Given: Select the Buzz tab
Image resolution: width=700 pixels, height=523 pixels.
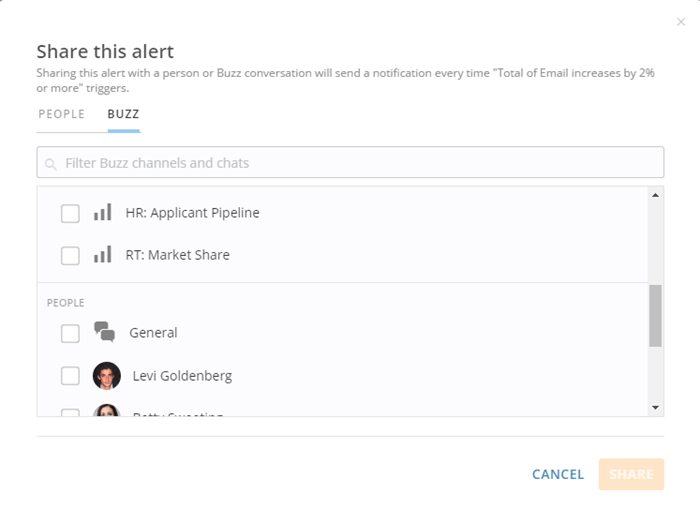Looking at the screenshot, I should point(123,114).
